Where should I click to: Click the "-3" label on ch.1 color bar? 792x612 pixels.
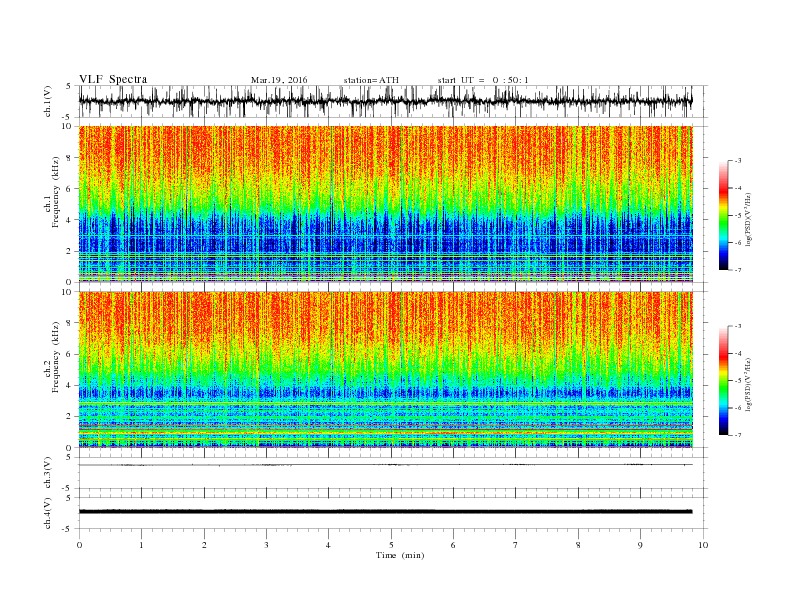(738, 161)
